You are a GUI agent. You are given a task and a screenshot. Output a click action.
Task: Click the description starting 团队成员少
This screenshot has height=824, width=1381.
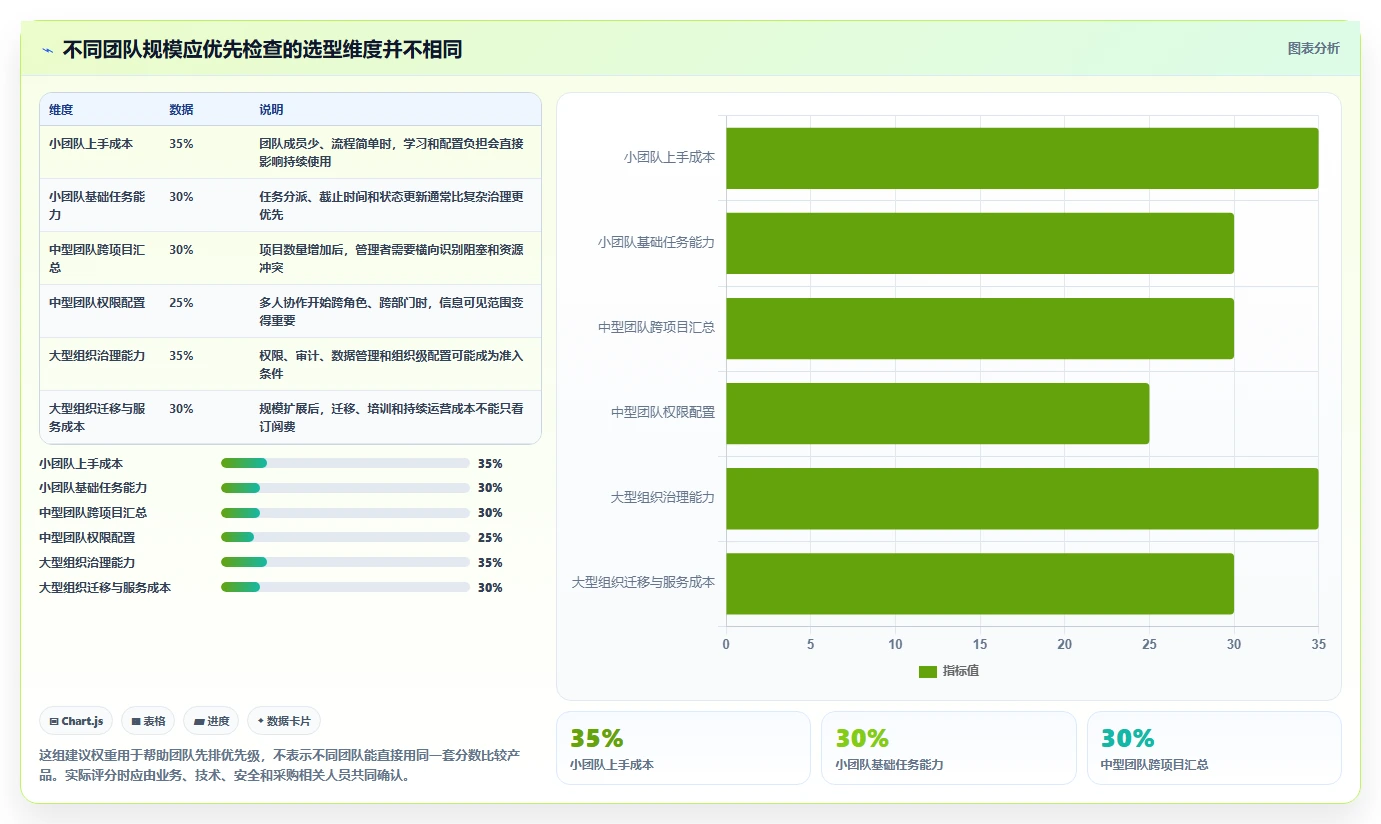pyautogui.click(x=391, y=152)
